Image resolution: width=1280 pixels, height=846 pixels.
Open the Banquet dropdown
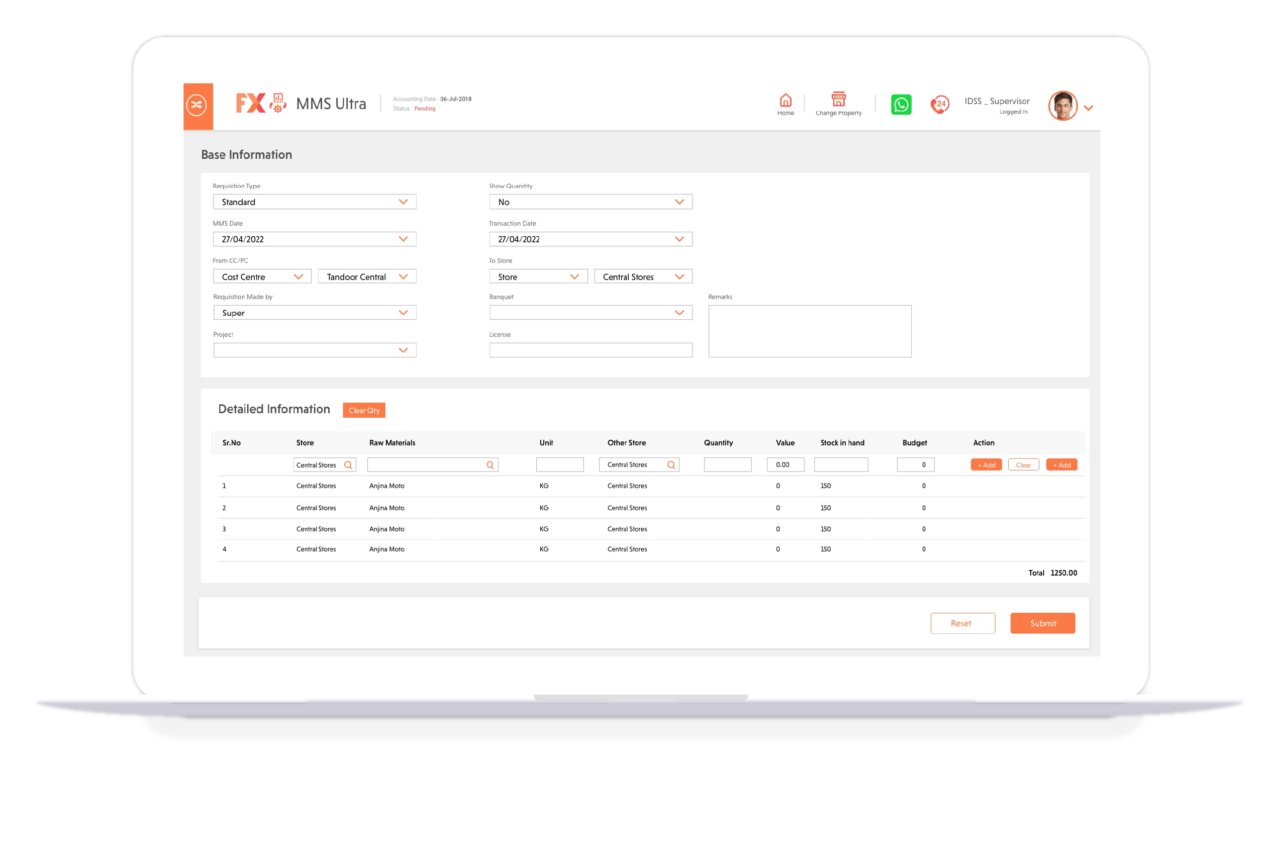[x=590, y=312]
